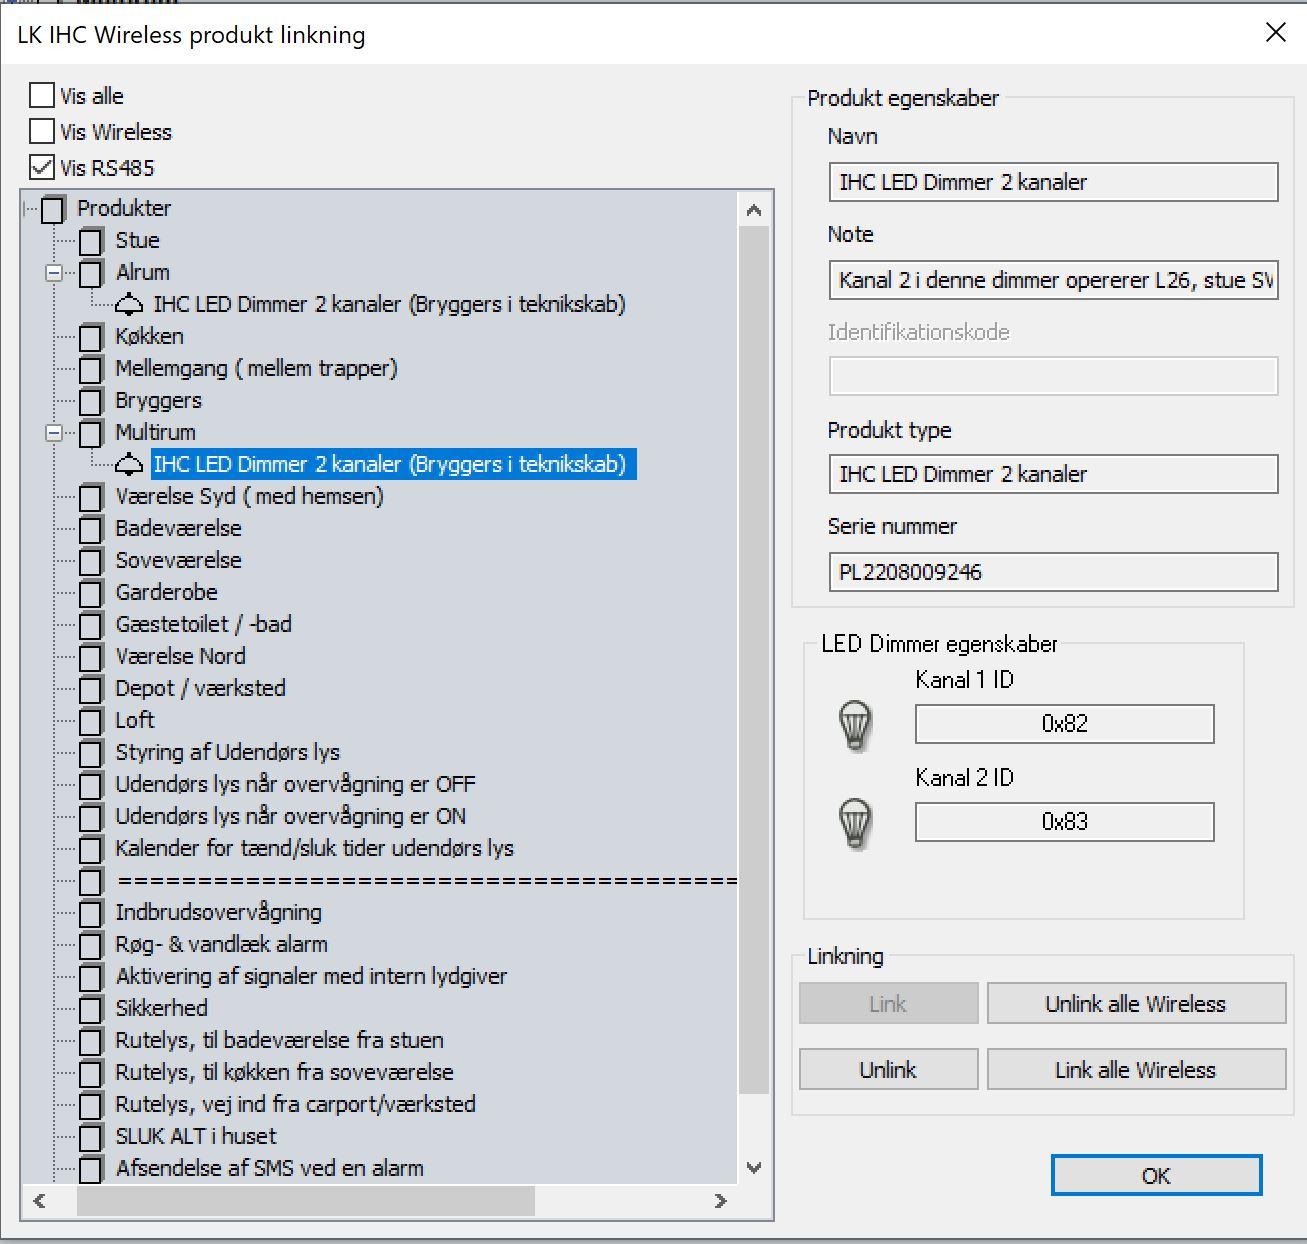Click the page icon beside Soveværelse

(x=91, y=561)
